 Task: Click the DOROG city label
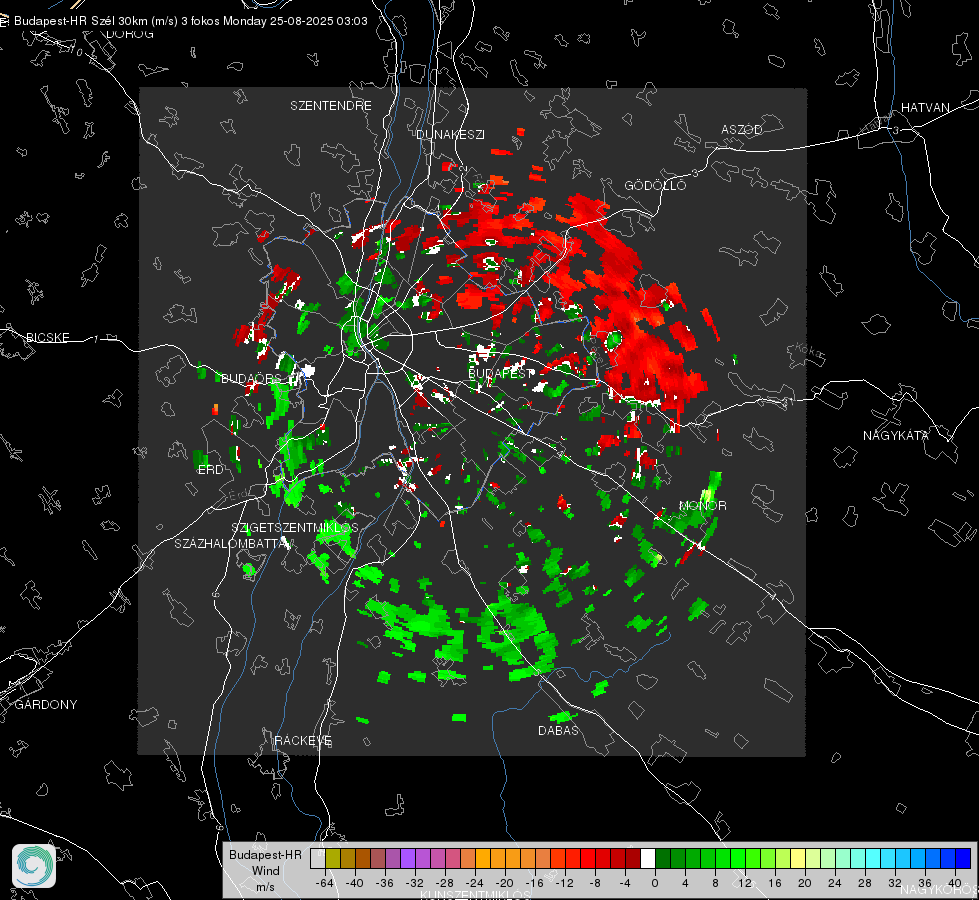(130, 34)
